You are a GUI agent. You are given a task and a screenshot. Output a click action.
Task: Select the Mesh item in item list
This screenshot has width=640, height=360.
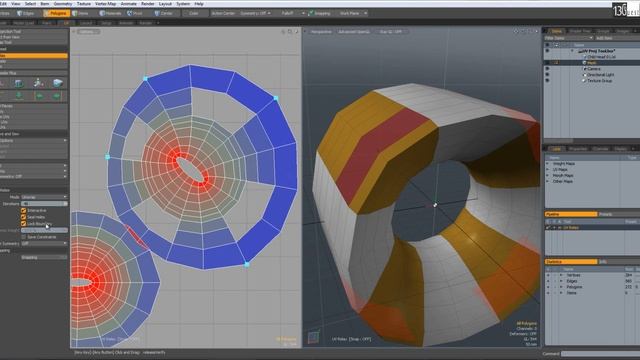[x=591, y=63]
